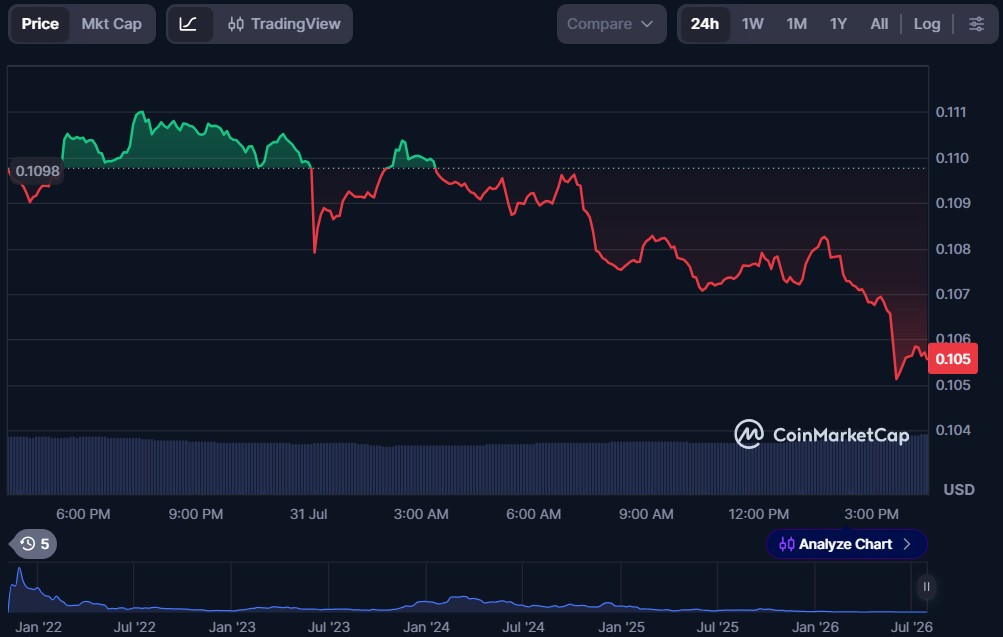1003x637 pixels.
Task: Click Jan '22 on the overview timeline
Action: [38, 627]
